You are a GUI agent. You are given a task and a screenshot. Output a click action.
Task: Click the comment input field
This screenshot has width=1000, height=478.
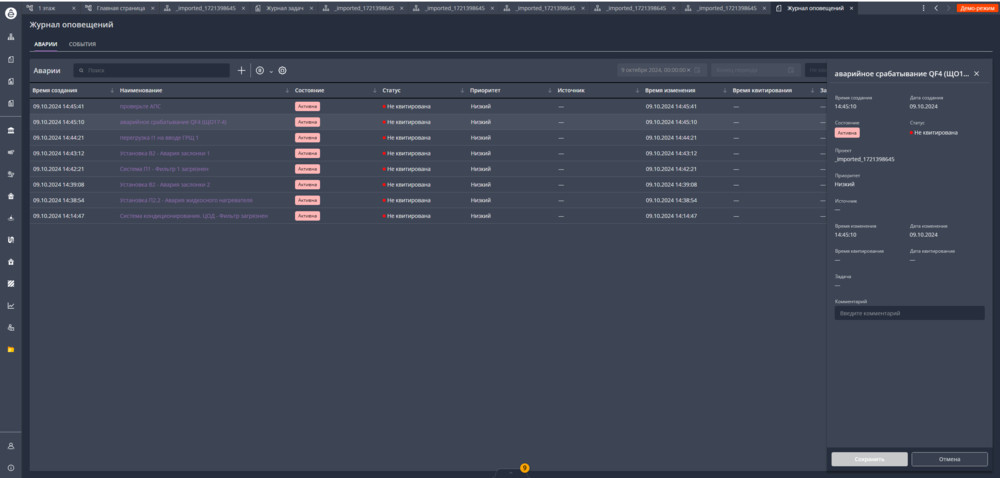909,313
